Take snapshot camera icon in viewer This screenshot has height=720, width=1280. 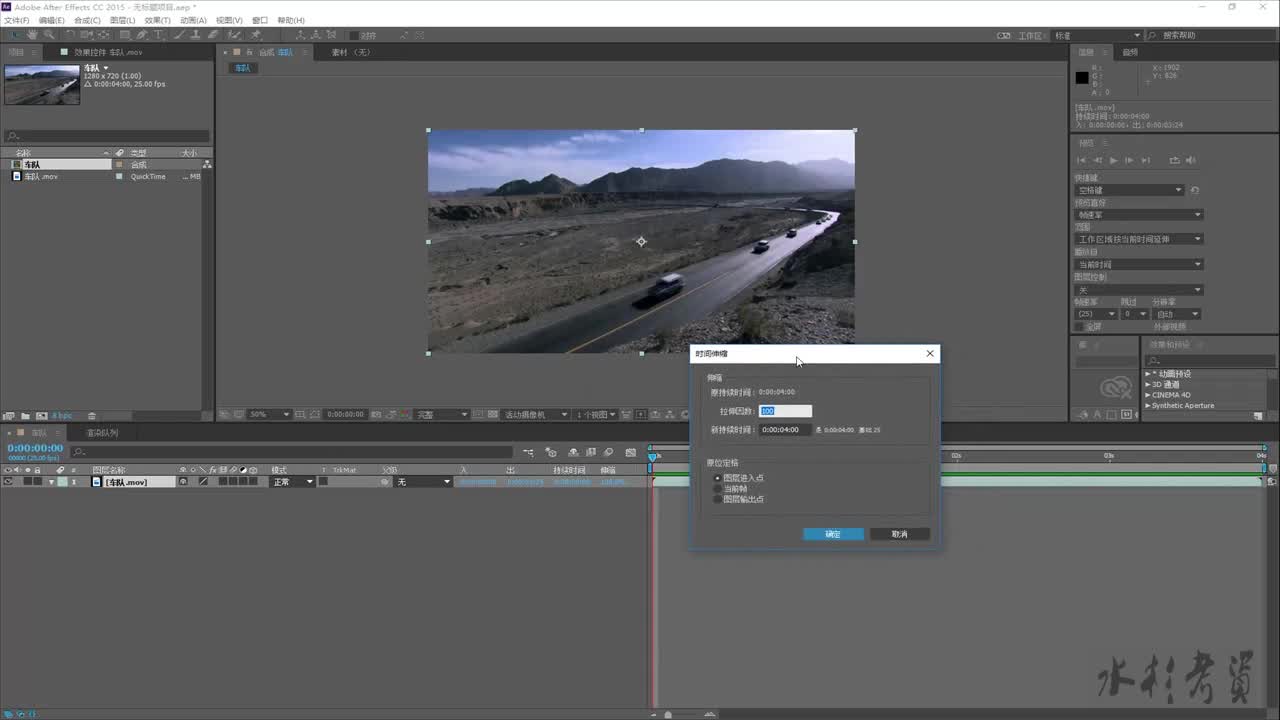(376, 414)
